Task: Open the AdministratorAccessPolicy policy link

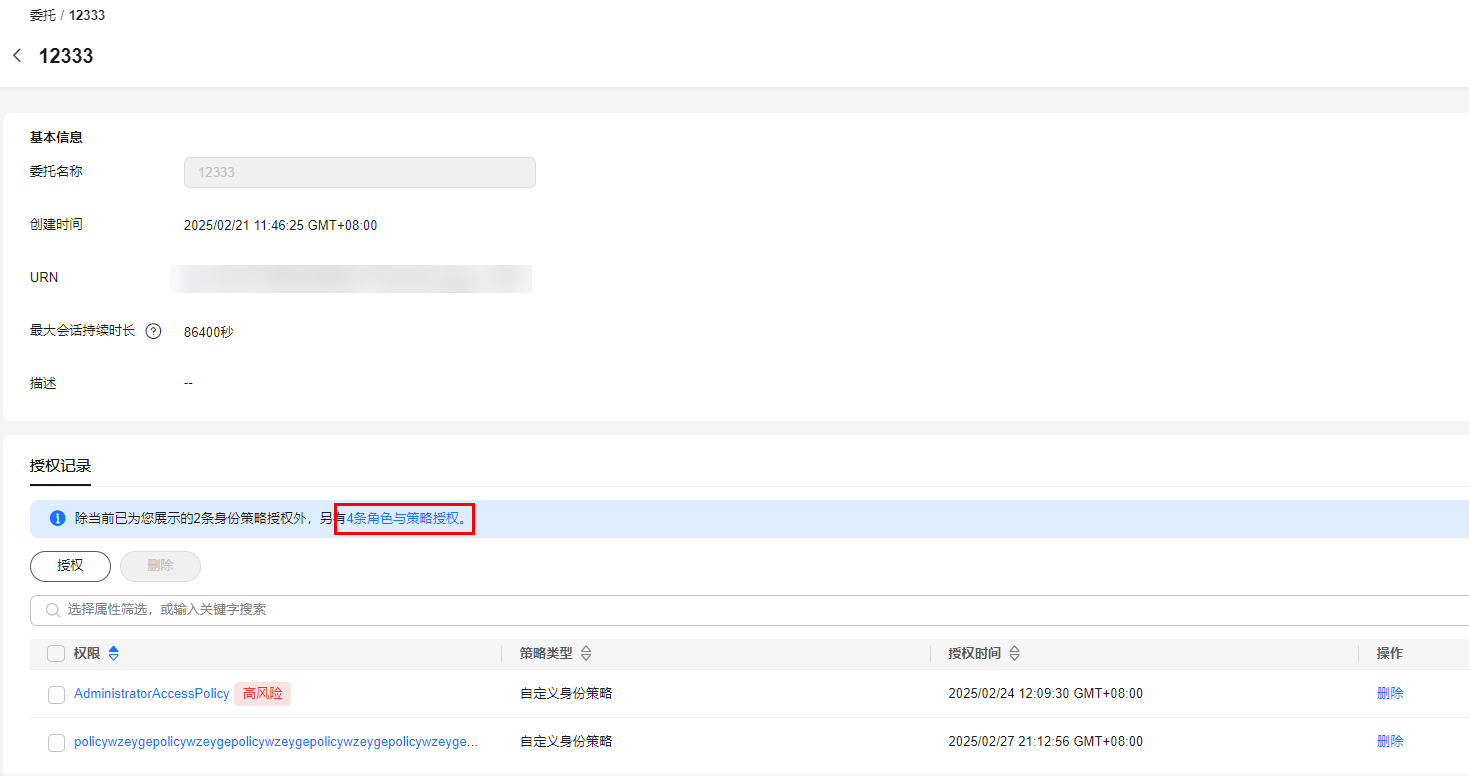Action: 151,694
